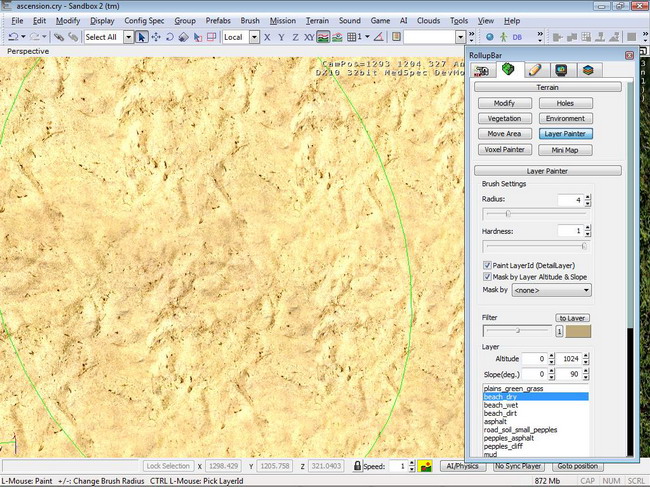Select the Voxel Painter button
650x487 pixels.
pyautogui.click(x=504, y=149)
